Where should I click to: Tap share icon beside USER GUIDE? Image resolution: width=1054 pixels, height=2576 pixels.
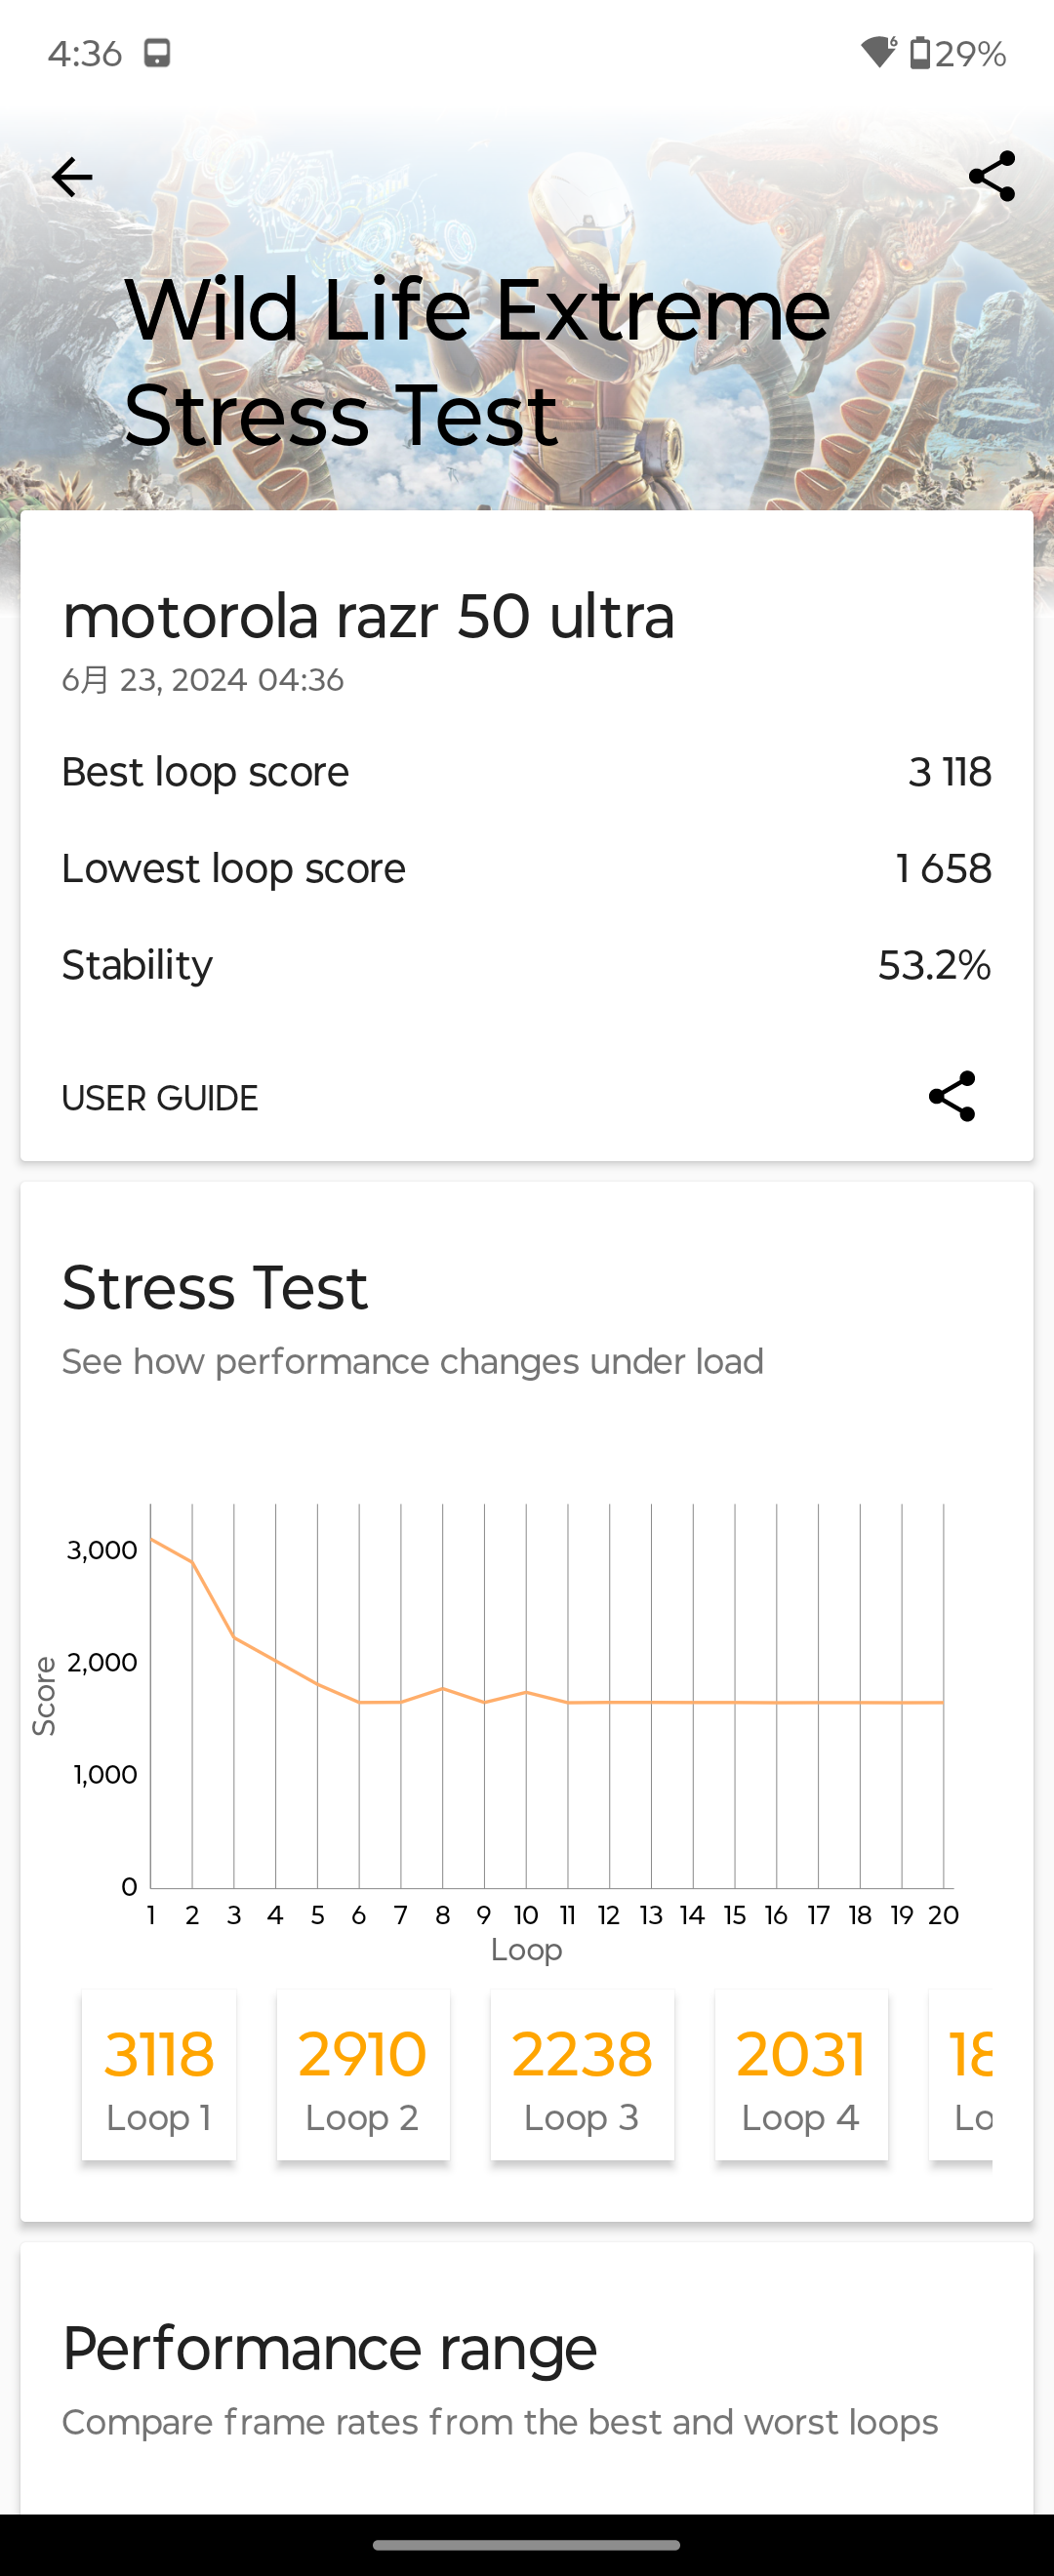click(x=951, y=1097)
